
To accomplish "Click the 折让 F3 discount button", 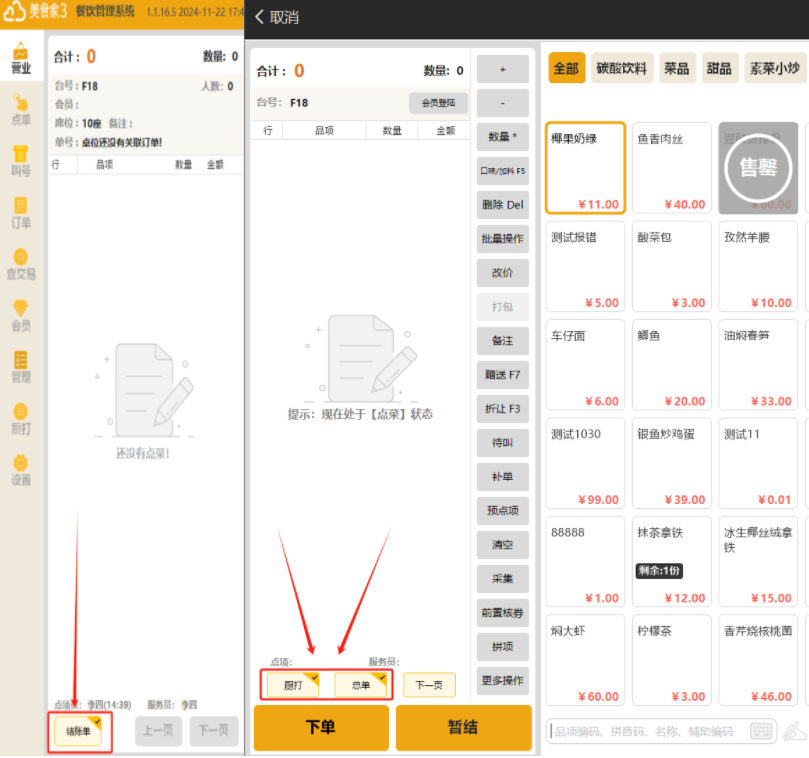I will point(503,409).
